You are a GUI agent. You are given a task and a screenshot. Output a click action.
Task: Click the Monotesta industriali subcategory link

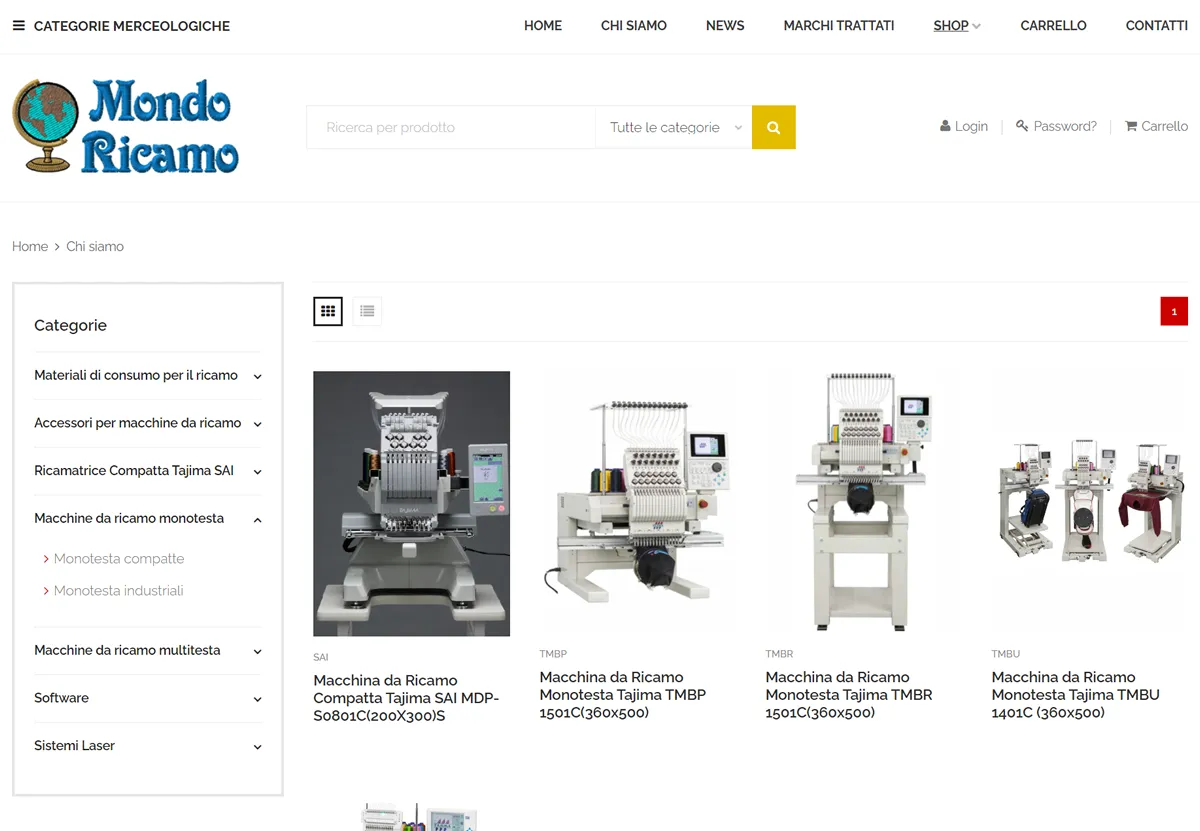click(x=119, y=591)
